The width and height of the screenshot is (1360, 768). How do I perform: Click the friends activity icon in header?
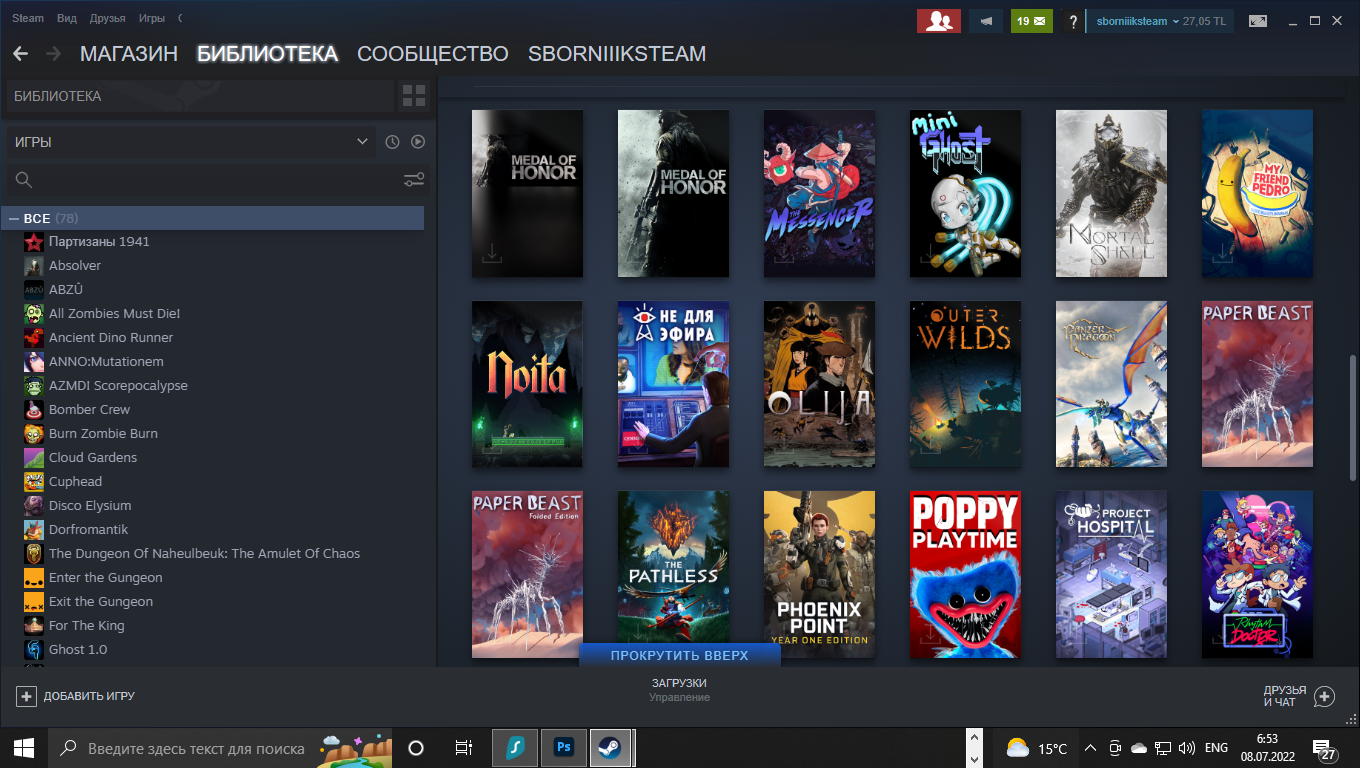[x=938, y=21]
